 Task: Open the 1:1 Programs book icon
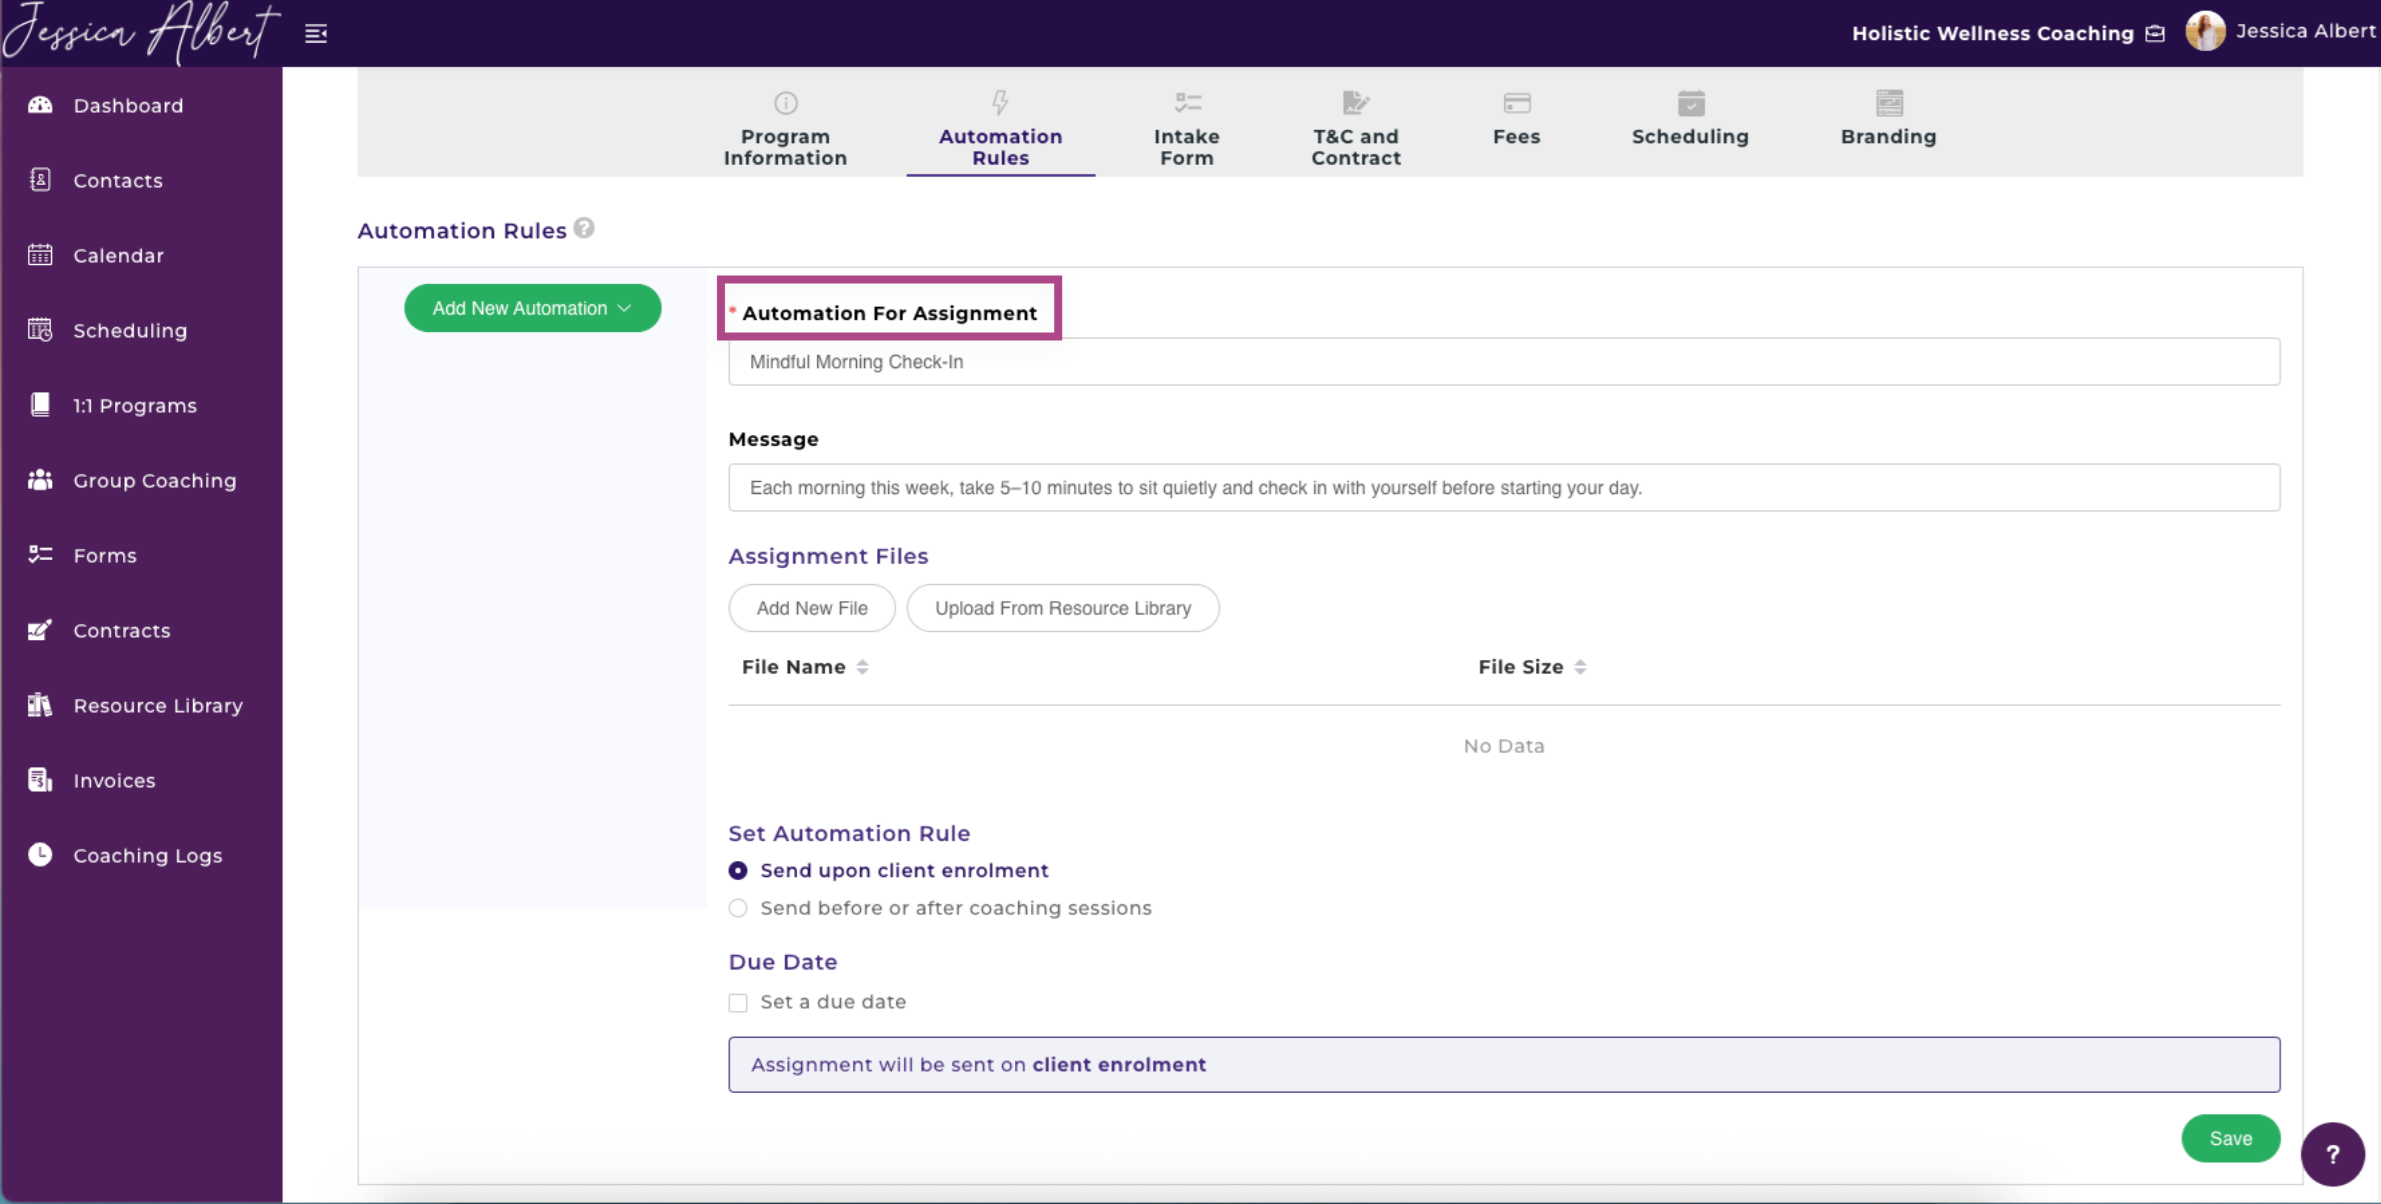point(40,404)
